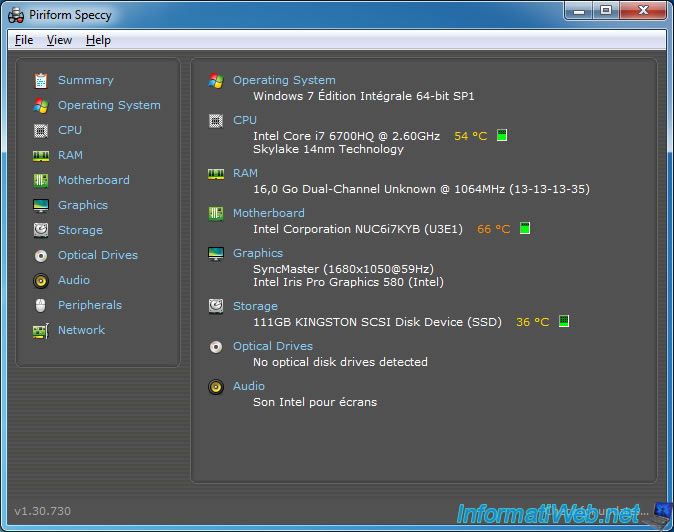Click the Operating System heading in summary
The image size is (674, 532).
[284, 80]
